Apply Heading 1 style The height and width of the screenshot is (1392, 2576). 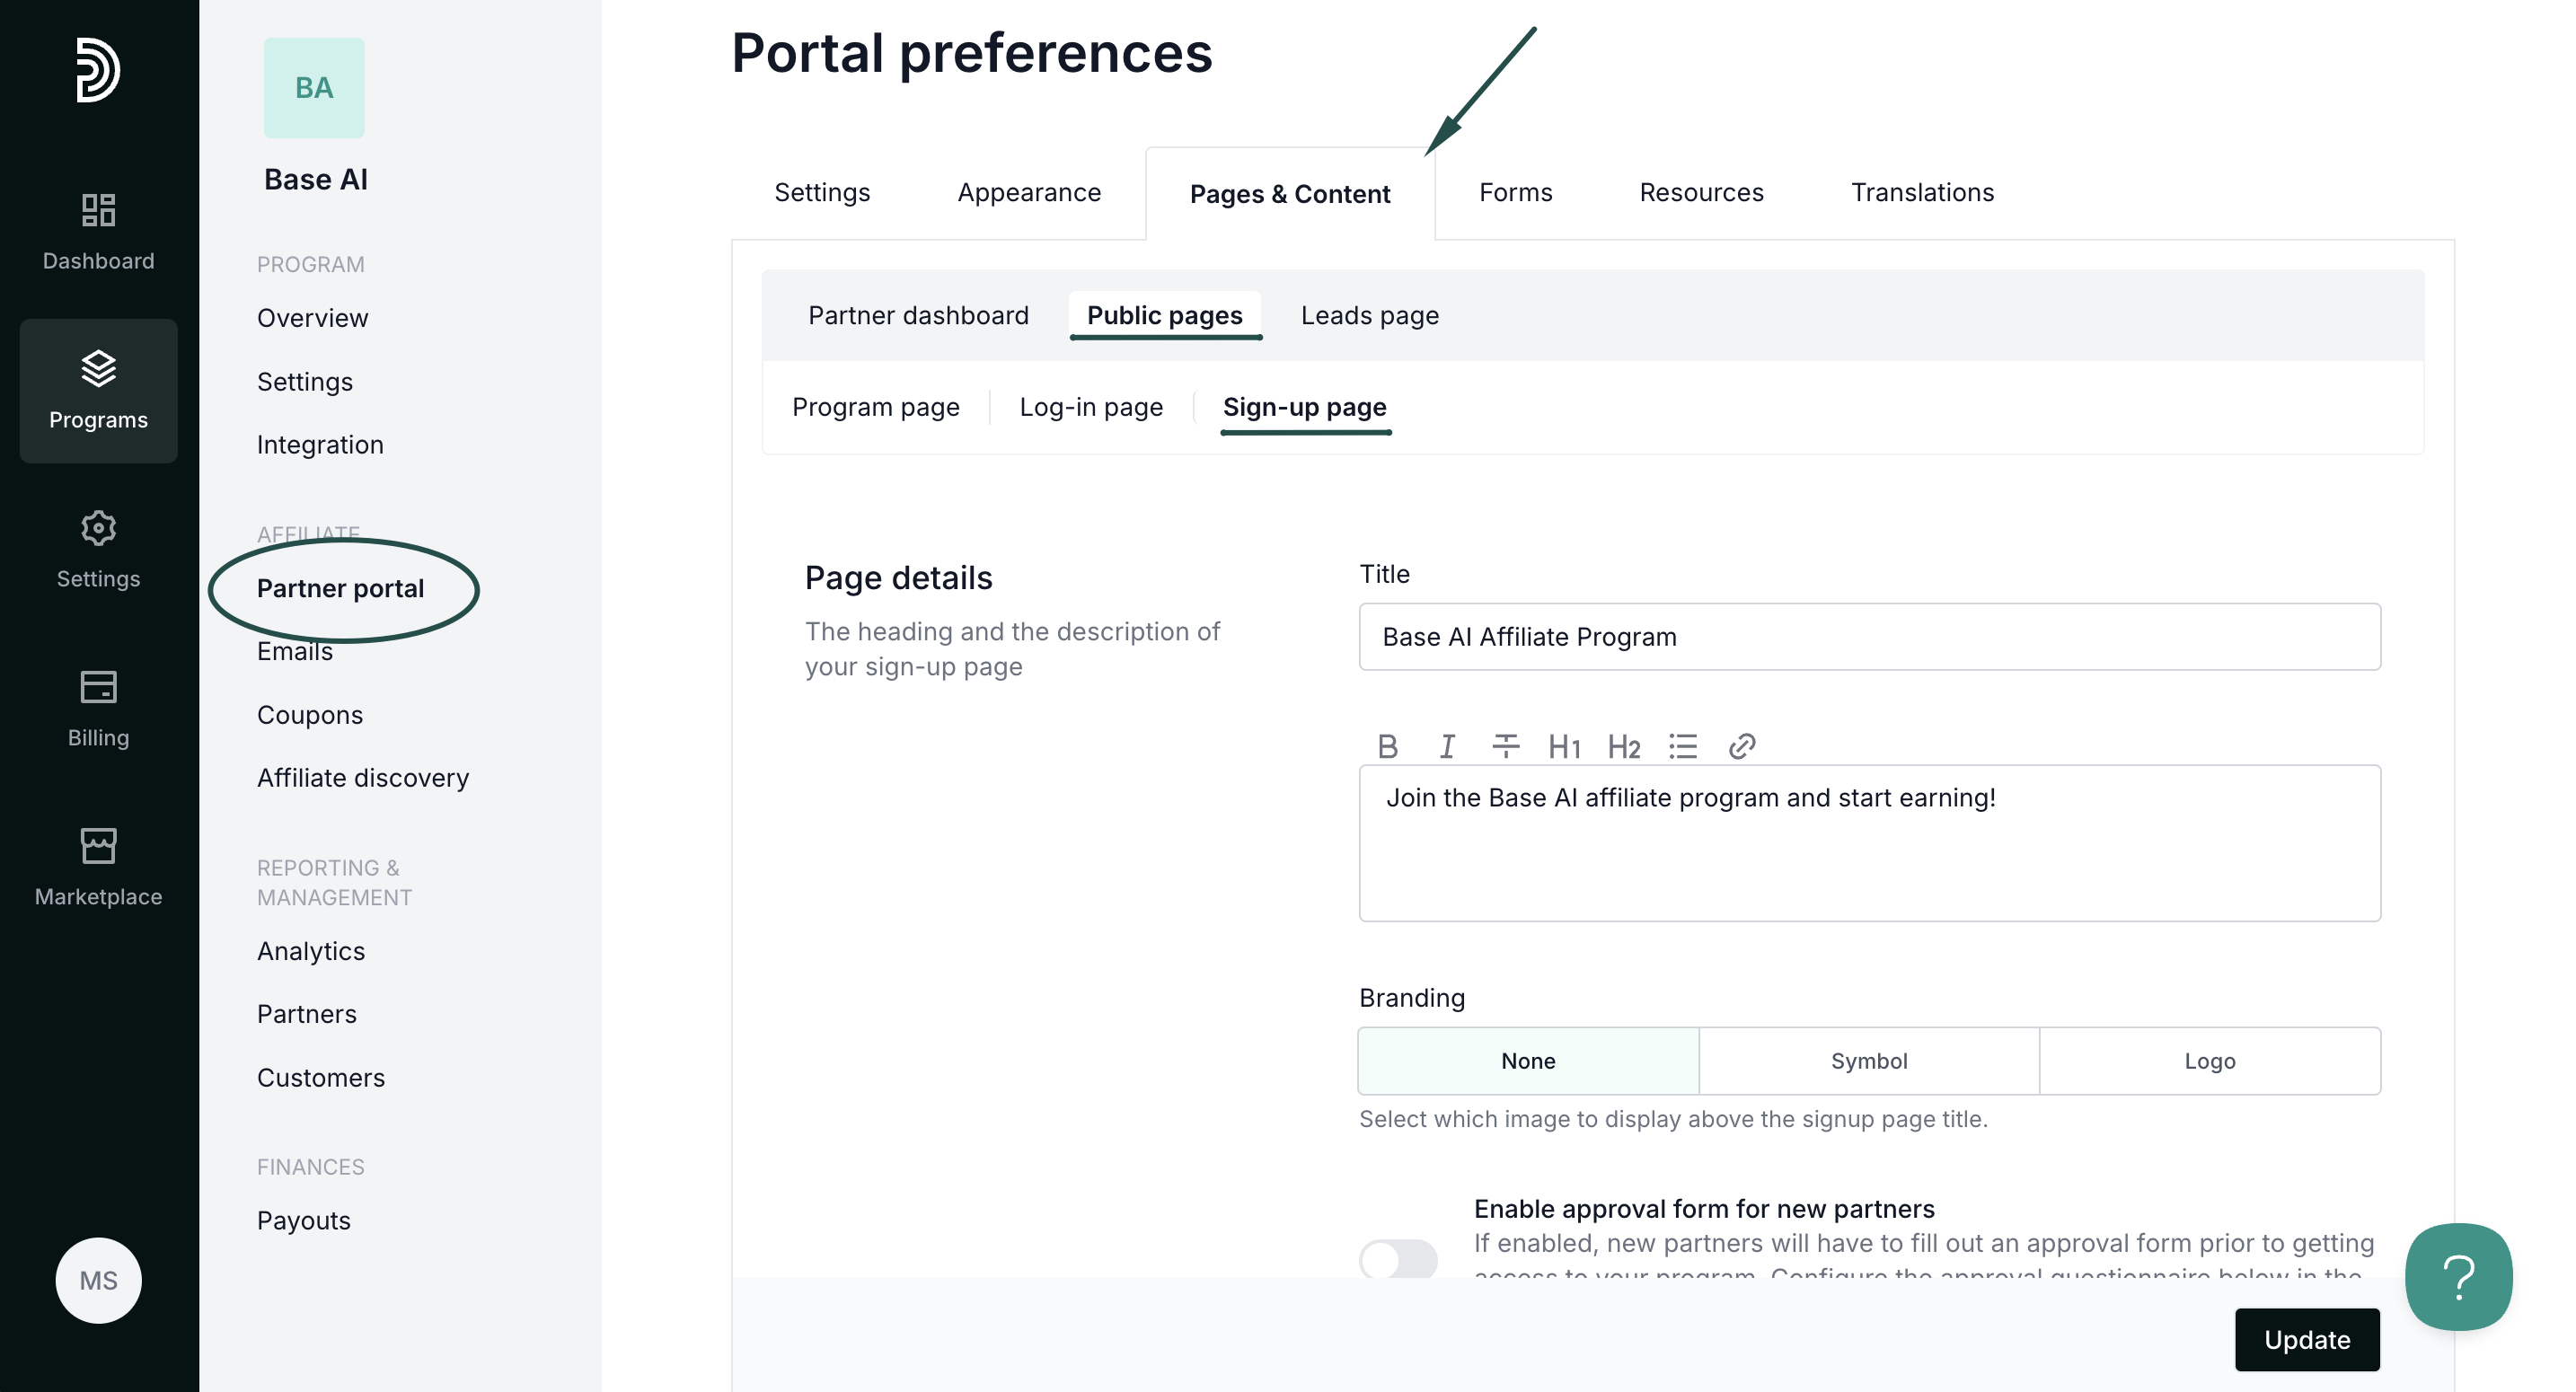(1564, 746)
